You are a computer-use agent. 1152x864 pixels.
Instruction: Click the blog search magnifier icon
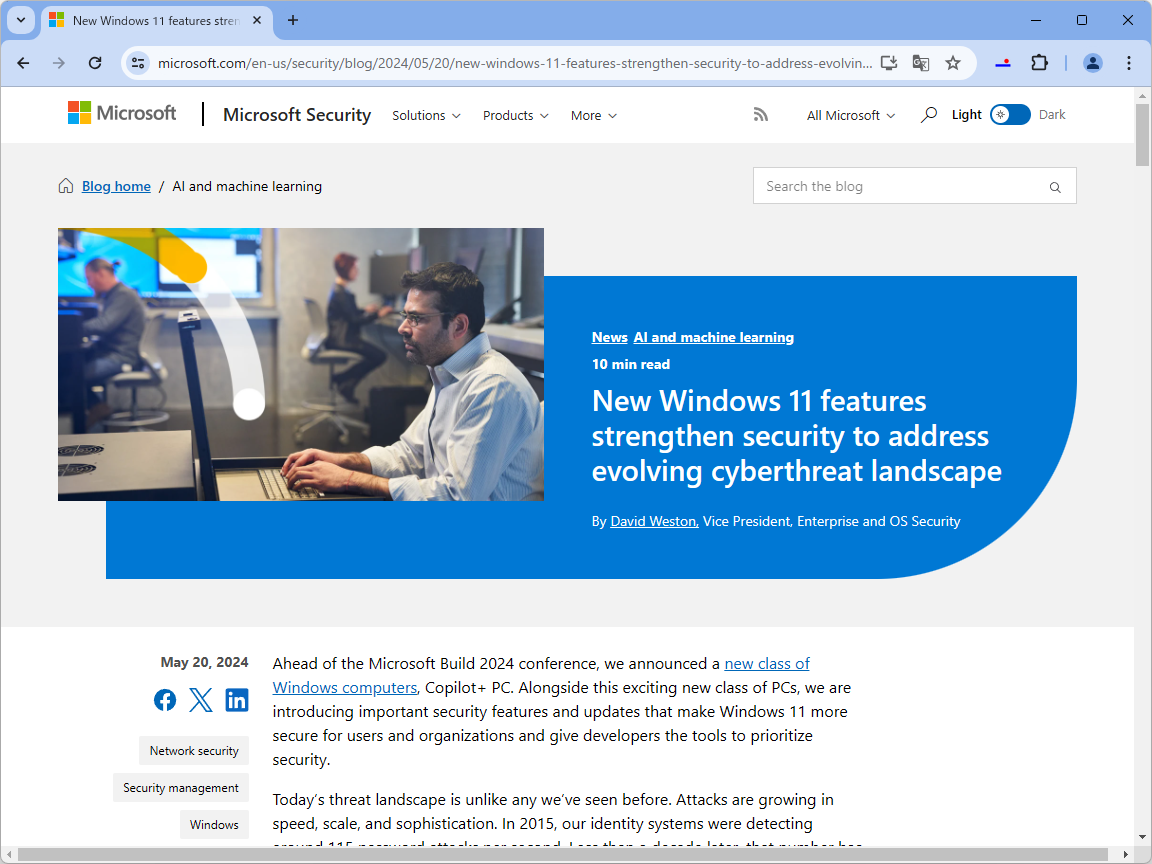[1055, 186]
